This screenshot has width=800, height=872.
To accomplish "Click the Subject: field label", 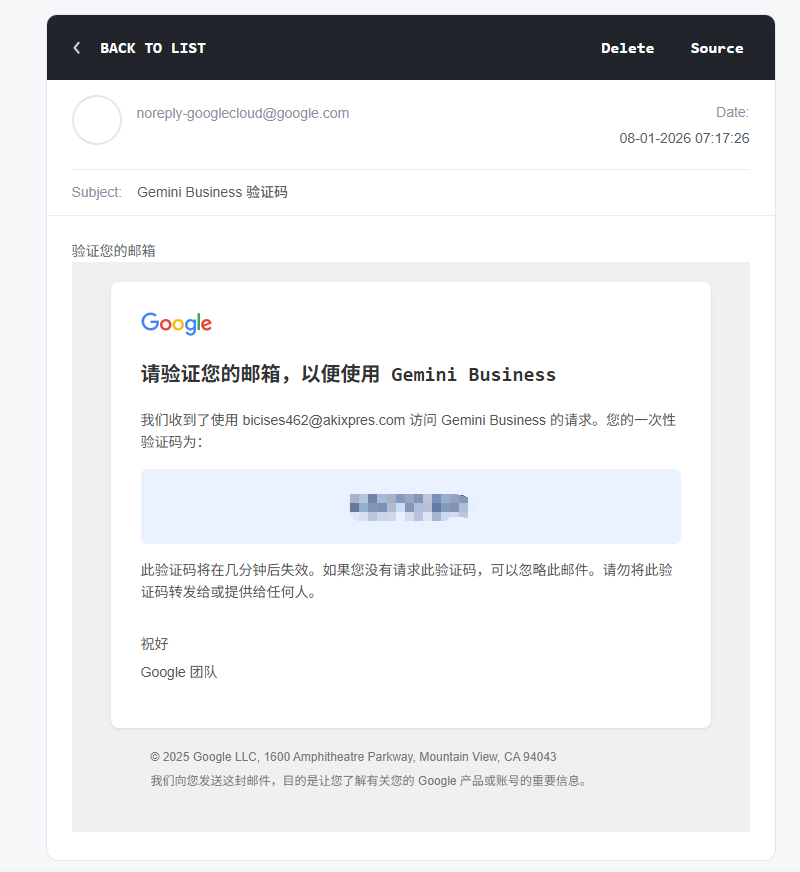I will [x=97, y=192].
